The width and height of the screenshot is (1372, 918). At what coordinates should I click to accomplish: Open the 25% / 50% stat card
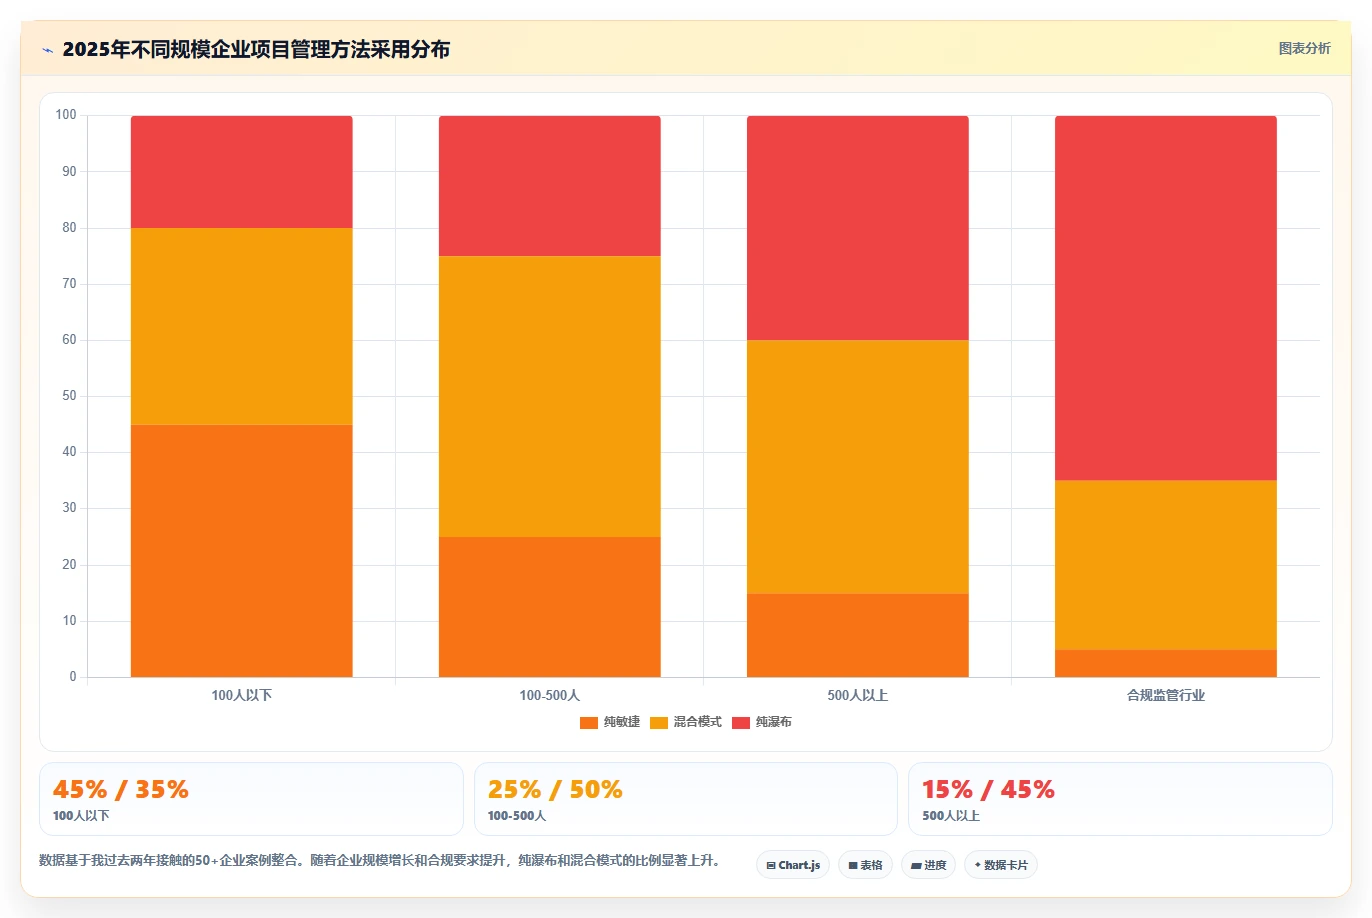pos(686,799)
